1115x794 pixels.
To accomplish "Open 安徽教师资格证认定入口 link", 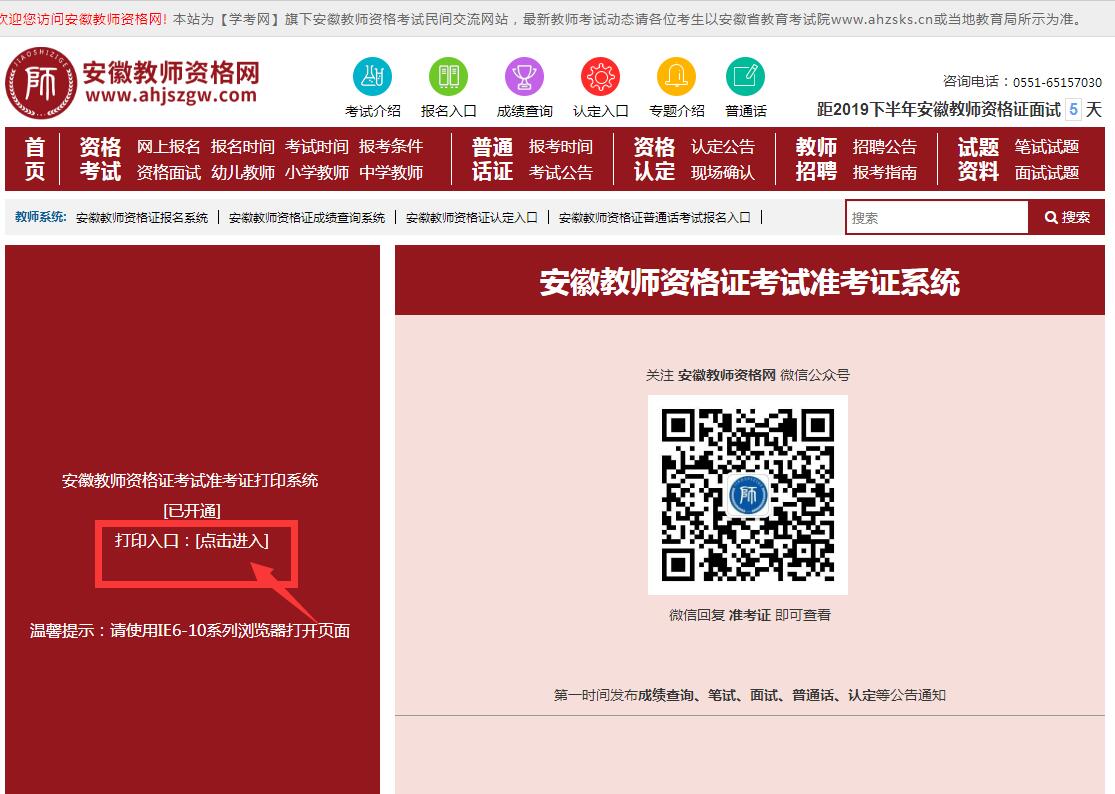I will 471,218.
